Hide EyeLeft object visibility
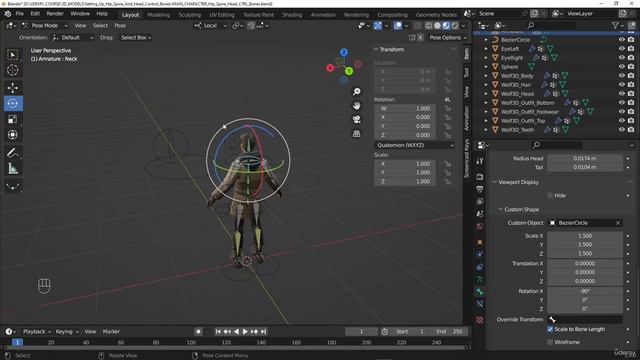Screen dimensions: 640x360 [622, 49]
